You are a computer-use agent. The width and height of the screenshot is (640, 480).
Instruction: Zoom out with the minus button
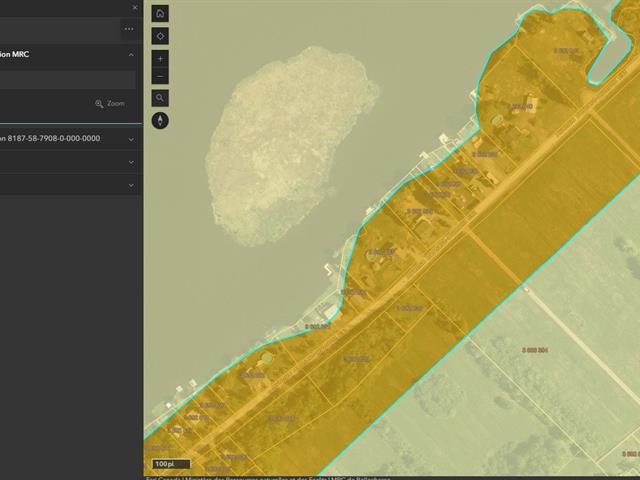pyautogui.click(x=161, y=76)
